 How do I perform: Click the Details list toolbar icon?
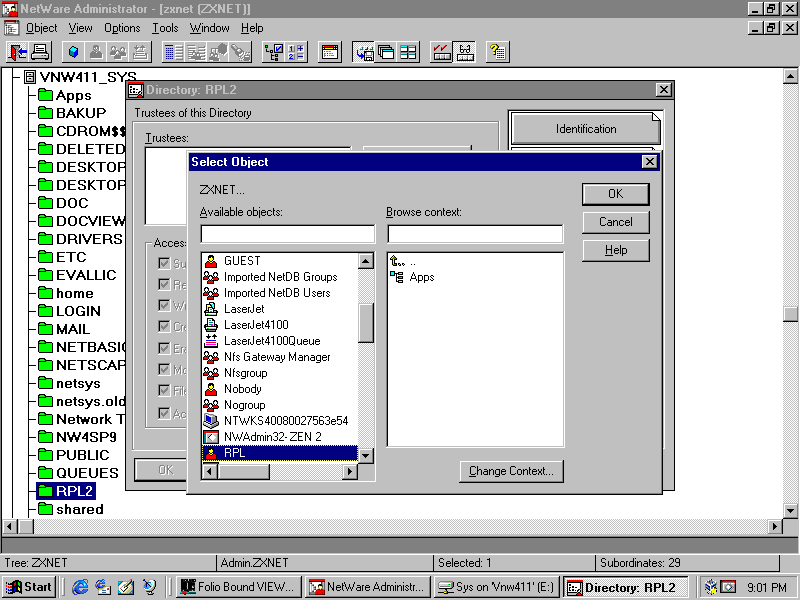pos(173,52)
